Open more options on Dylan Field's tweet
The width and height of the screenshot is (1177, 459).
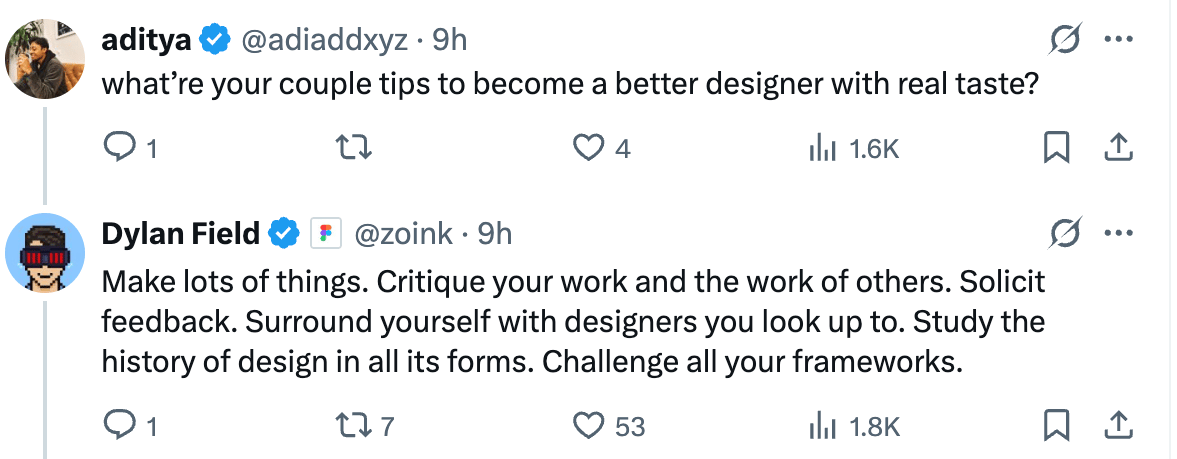[1116, 234]
